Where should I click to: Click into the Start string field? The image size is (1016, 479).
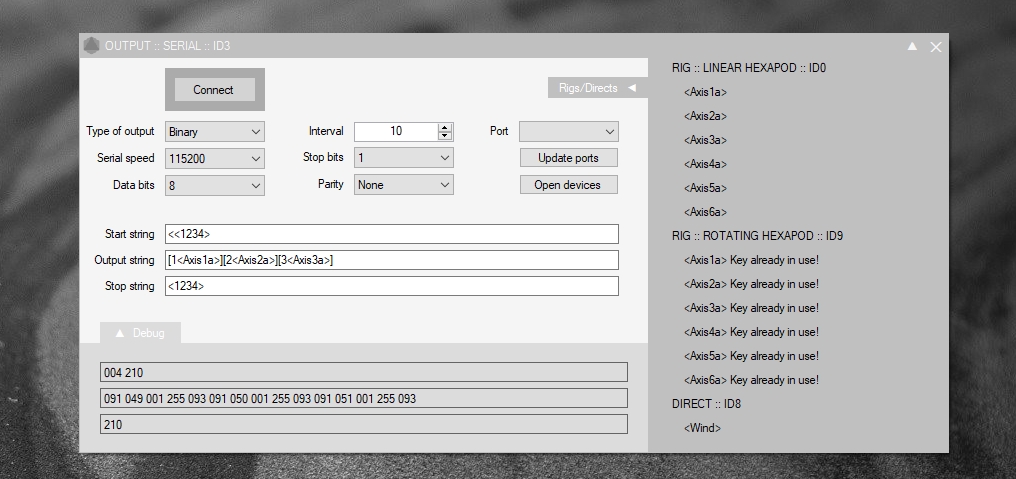[391, 234]
